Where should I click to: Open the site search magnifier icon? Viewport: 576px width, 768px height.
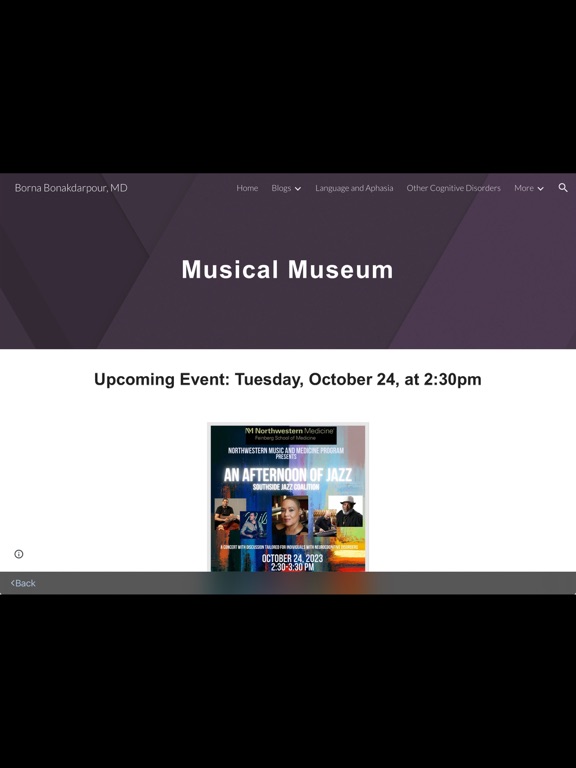563,188
